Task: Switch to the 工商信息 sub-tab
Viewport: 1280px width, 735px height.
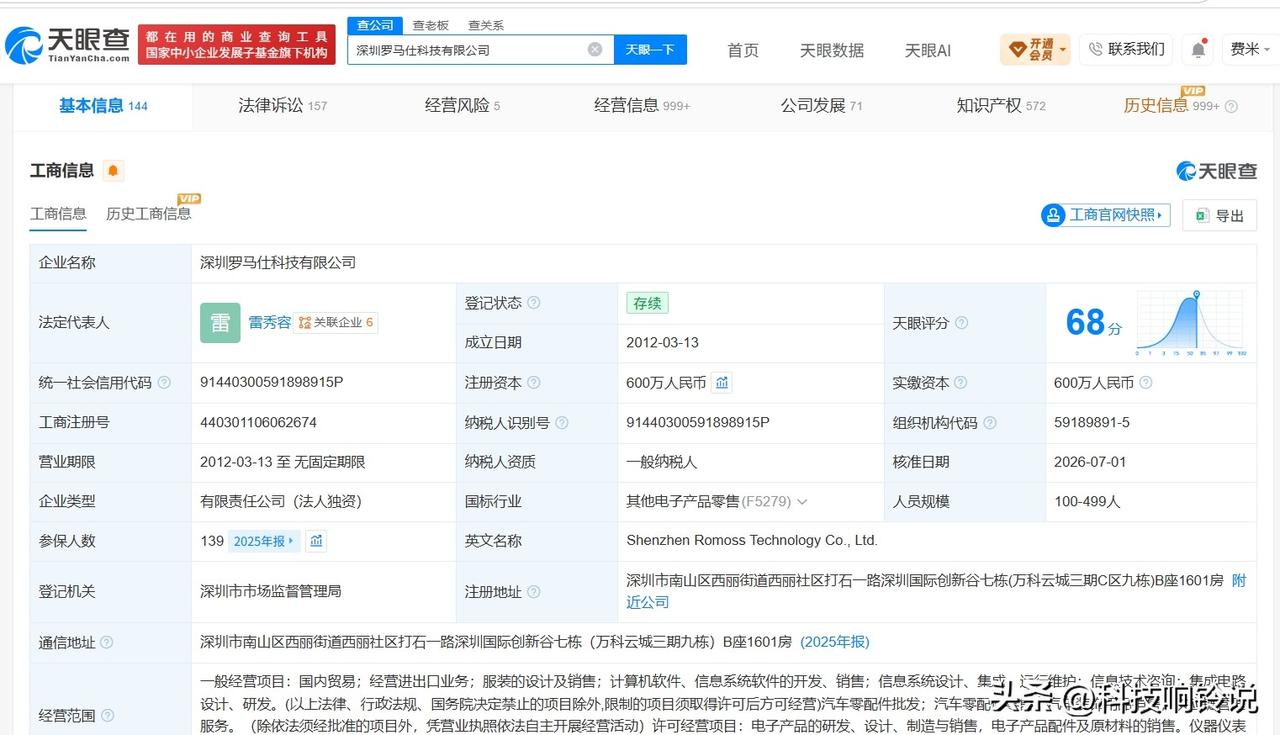Action: pyautogui.click(x=58, y=214)
